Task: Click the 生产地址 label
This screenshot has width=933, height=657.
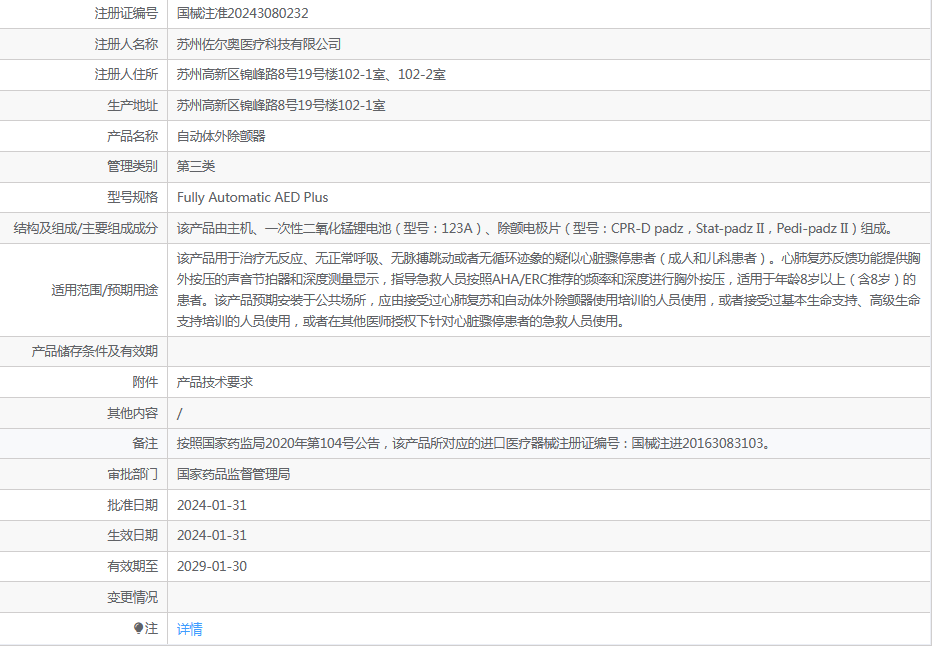Action: click(133, 105)
